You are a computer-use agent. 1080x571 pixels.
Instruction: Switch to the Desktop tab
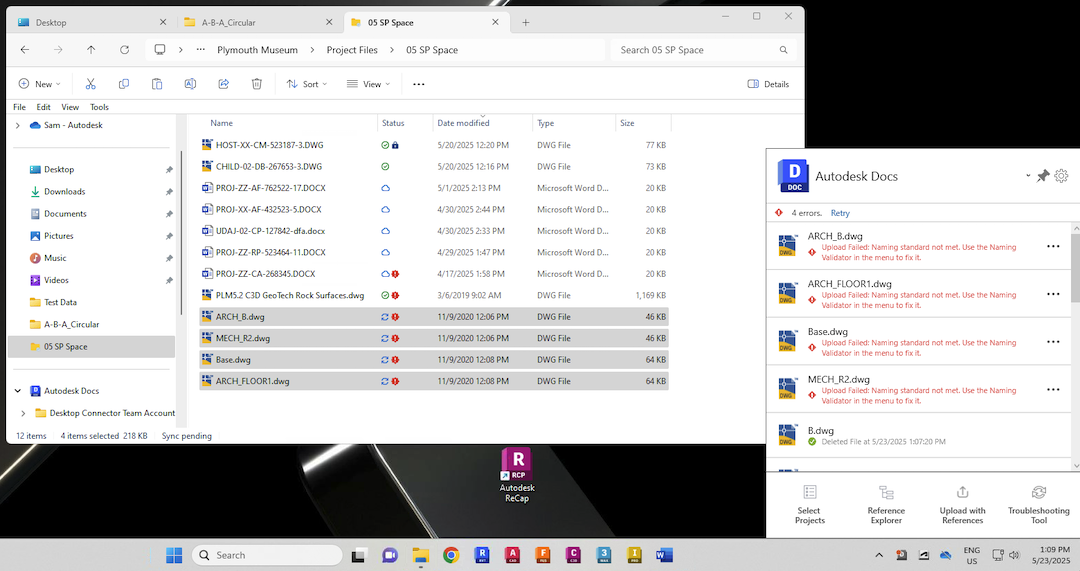pyautogui.click(x=90, y=22)
